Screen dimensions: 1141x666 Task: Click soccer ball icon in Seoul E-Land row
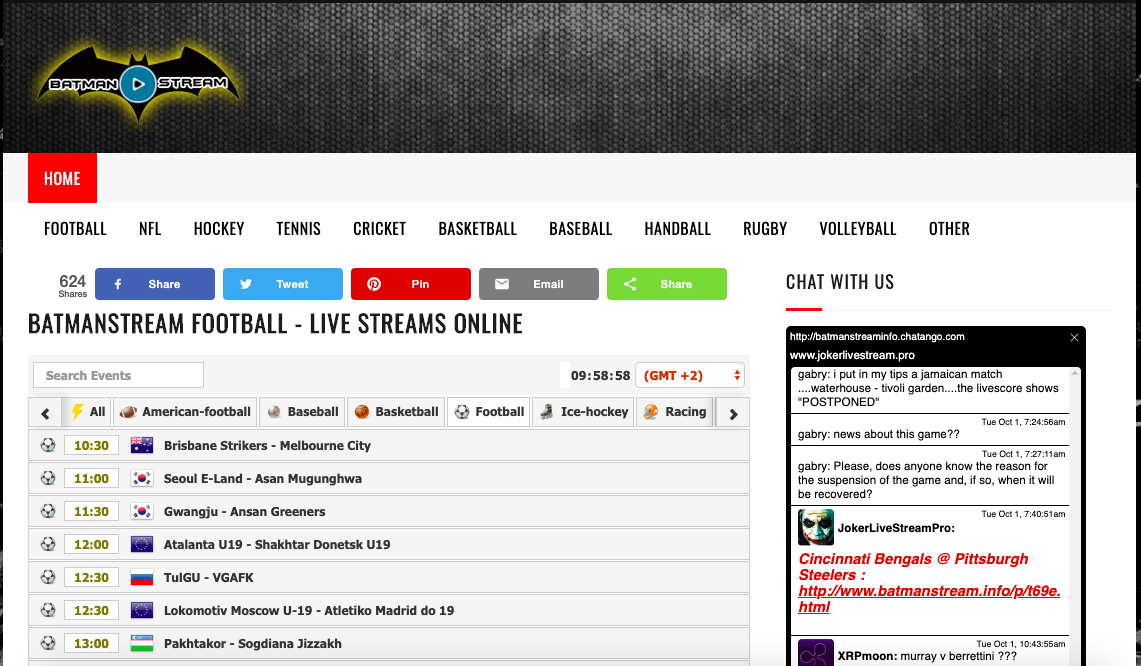48,477
